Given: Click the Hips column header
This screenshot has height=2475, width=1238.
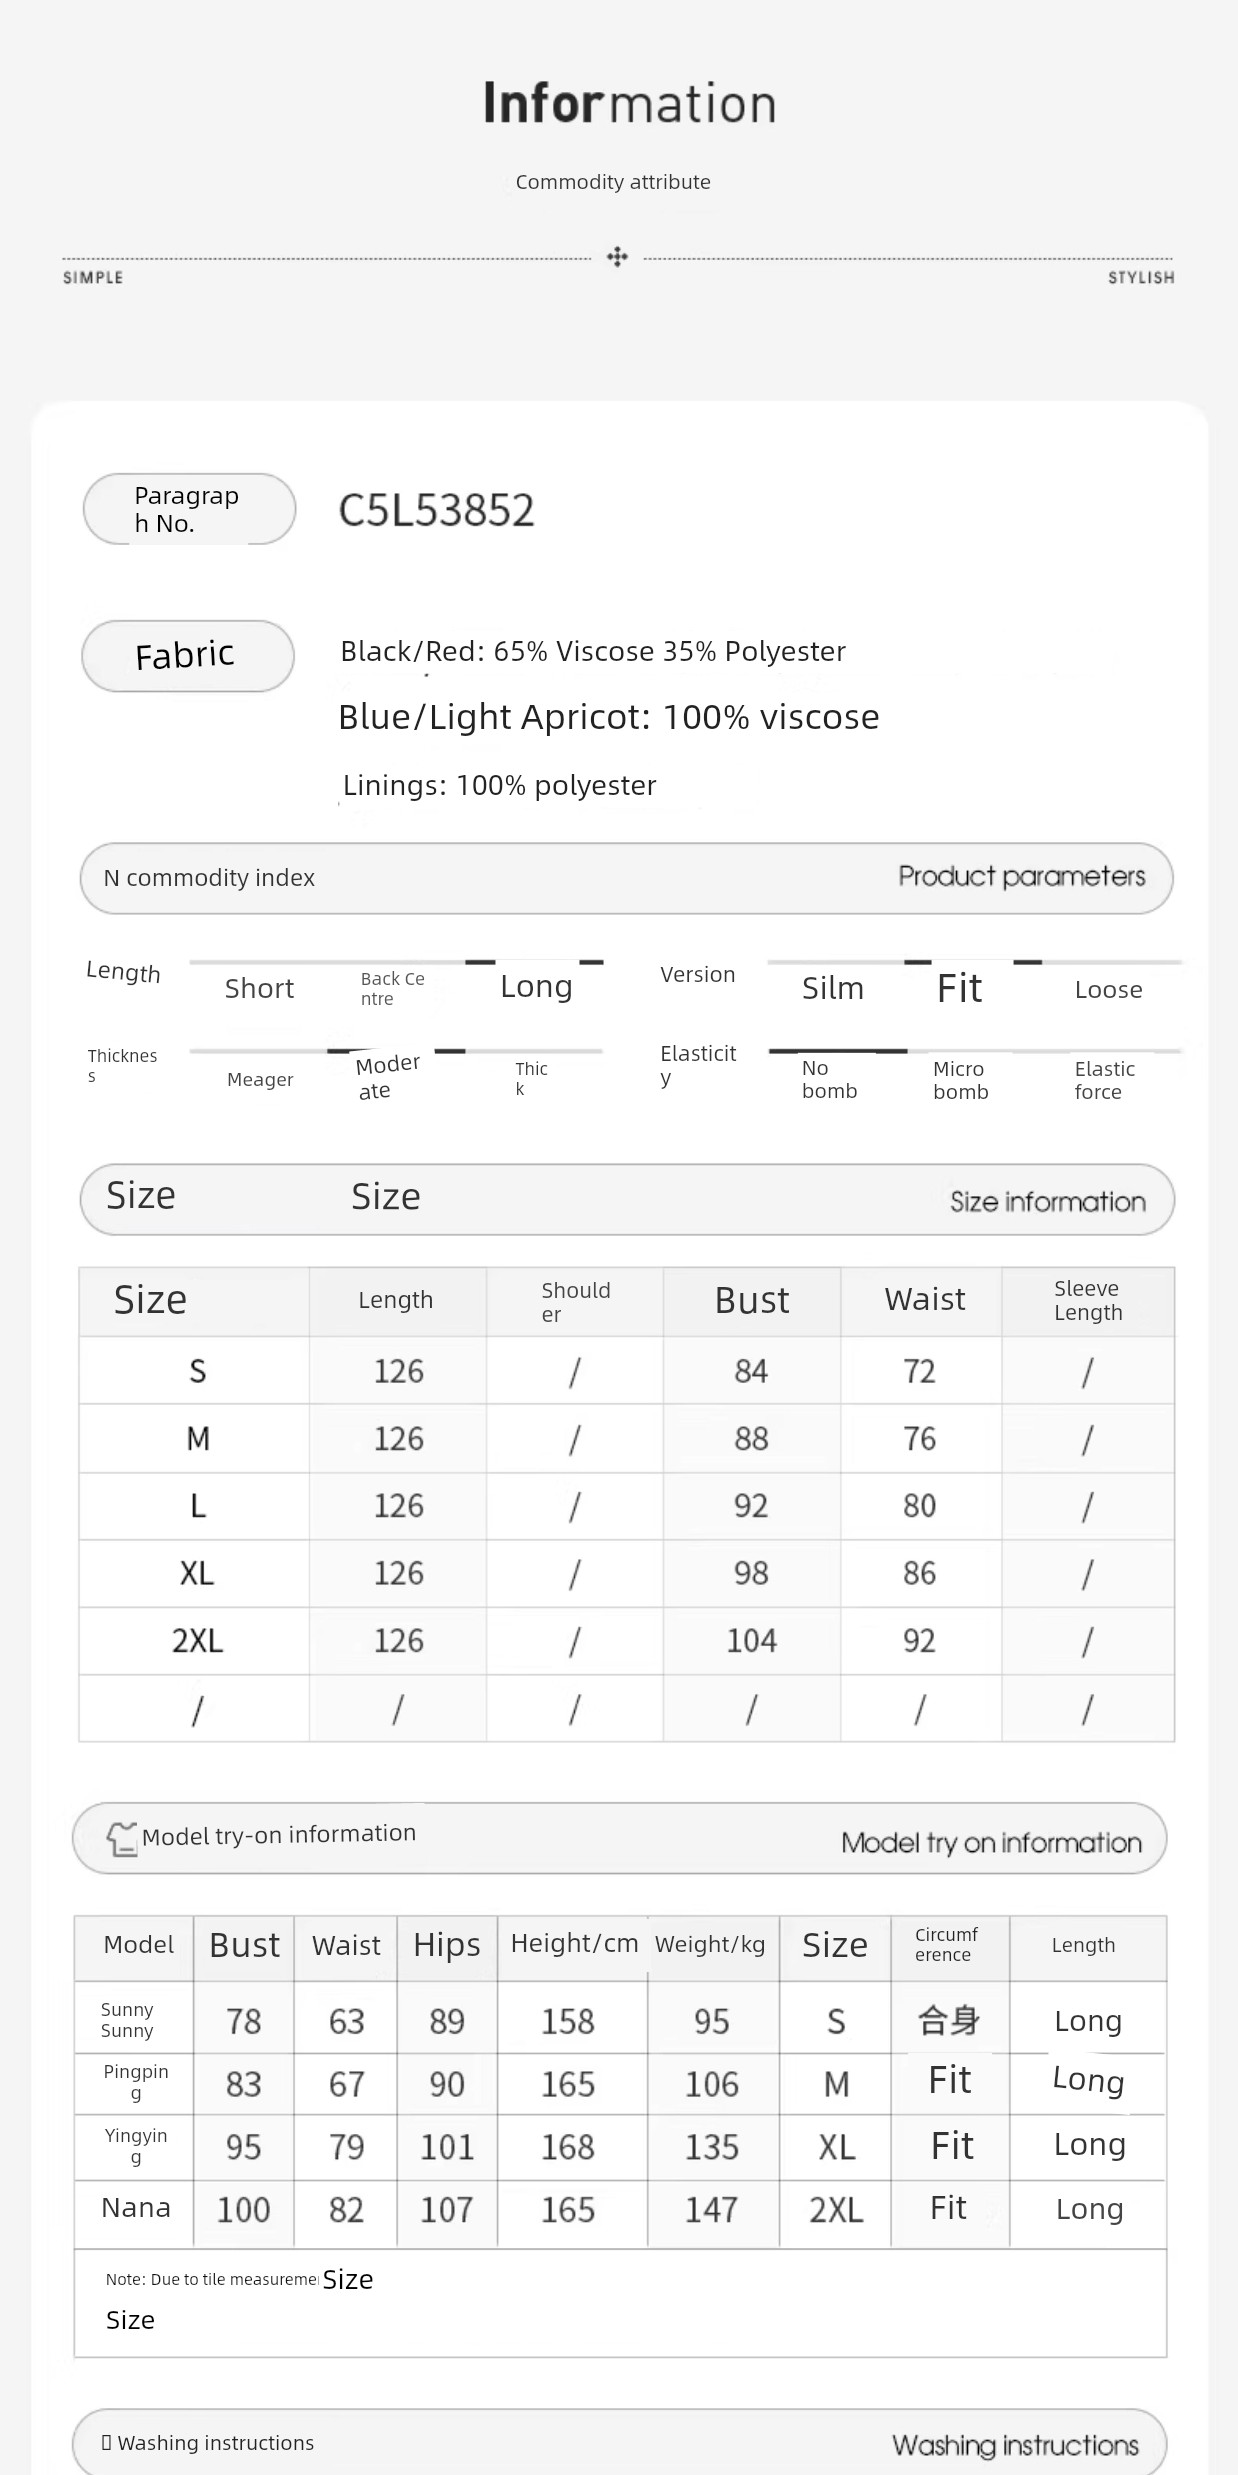Looking at the screenshot, I should (x=446, y=1945).
